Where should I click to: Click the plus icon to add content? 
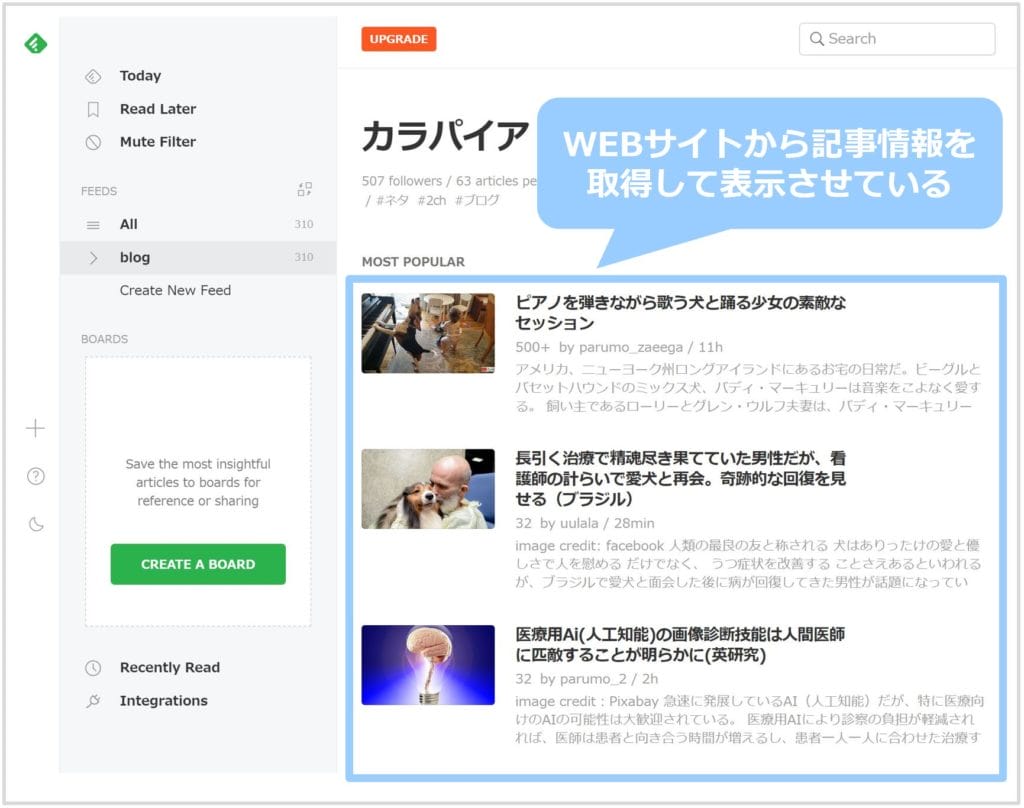[x=36, y=429]
